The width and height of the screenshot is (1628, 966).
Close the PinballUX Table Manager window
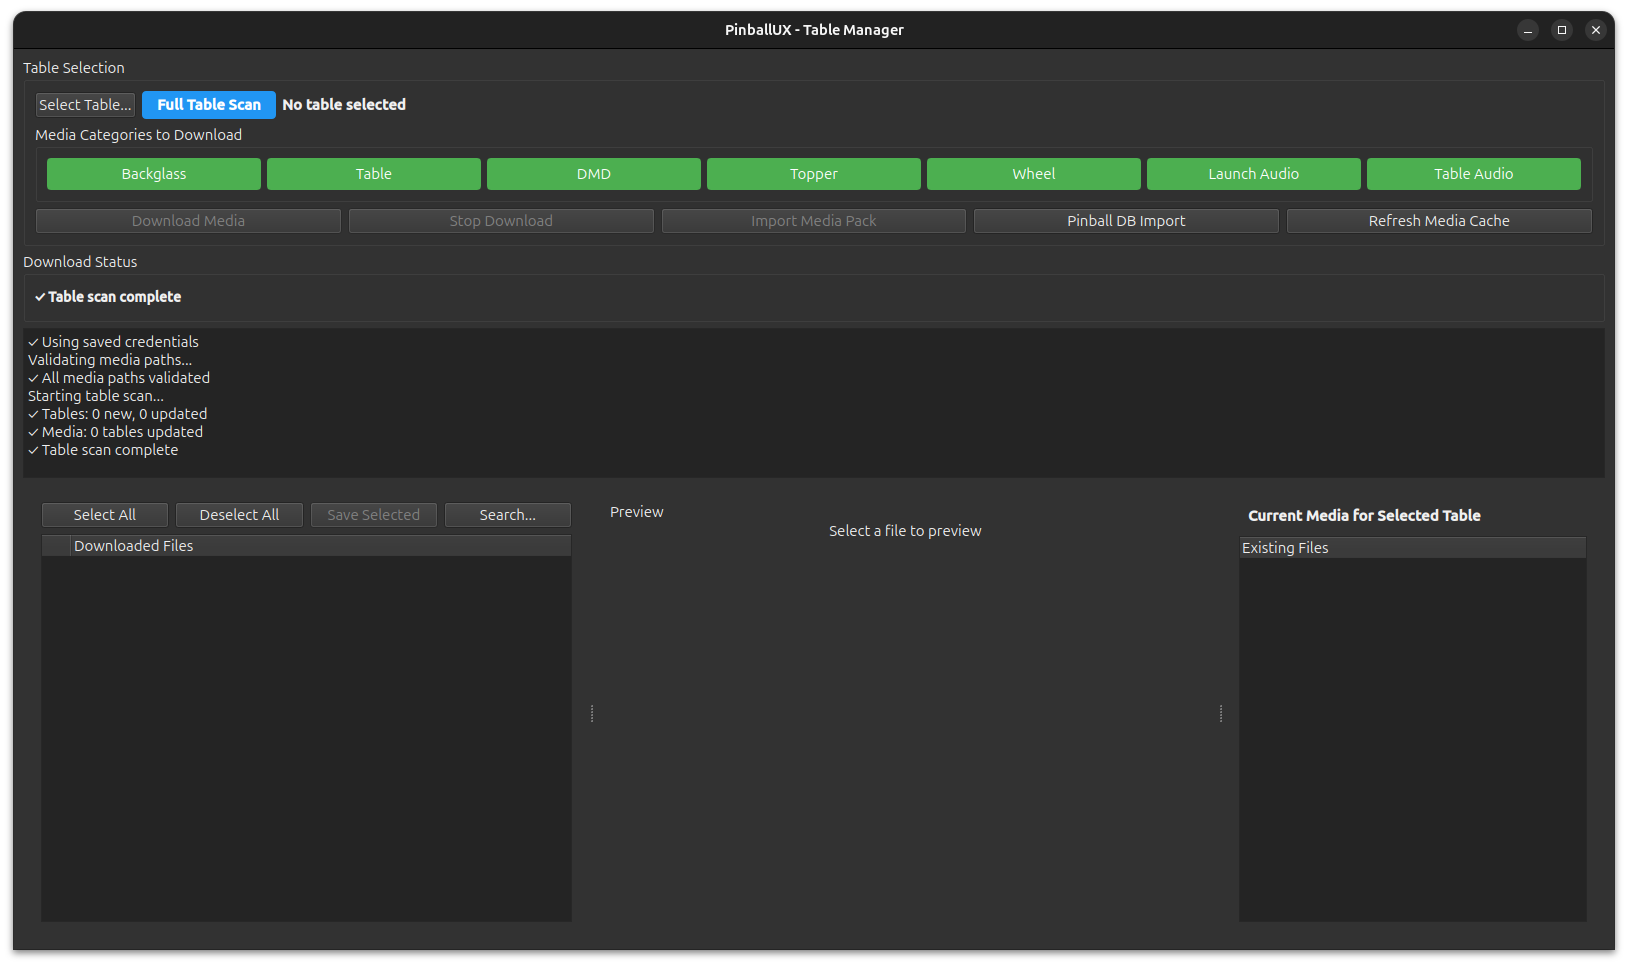coord(1596,30)
